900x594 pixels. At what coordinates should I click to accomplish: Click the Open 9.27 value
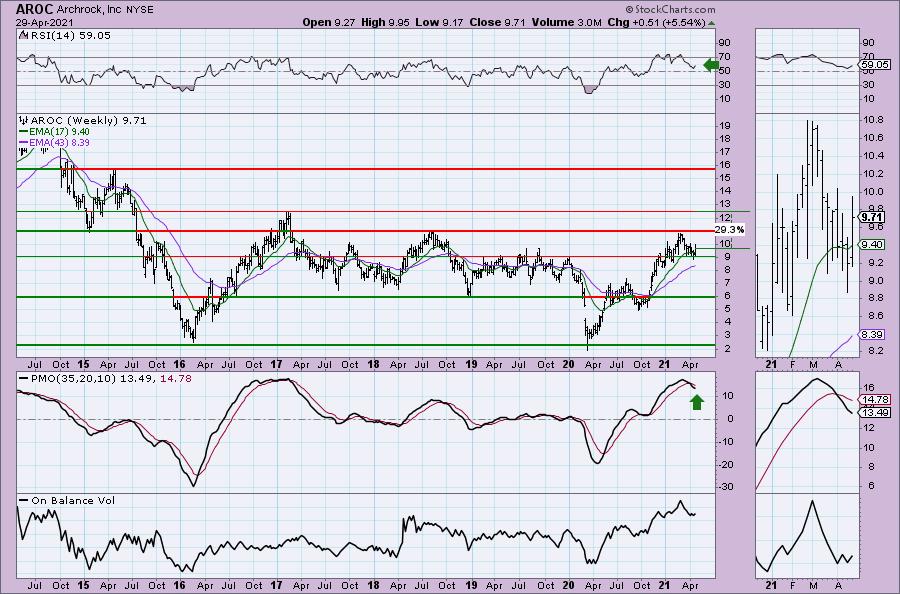(x=328, y=22)
